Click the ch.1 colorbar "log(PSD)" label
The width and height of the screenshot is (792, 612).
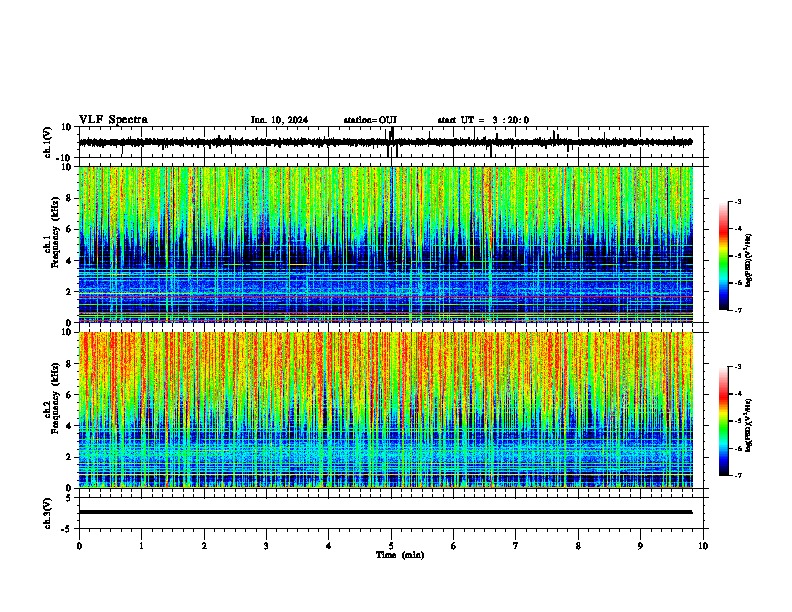(749, 260)
